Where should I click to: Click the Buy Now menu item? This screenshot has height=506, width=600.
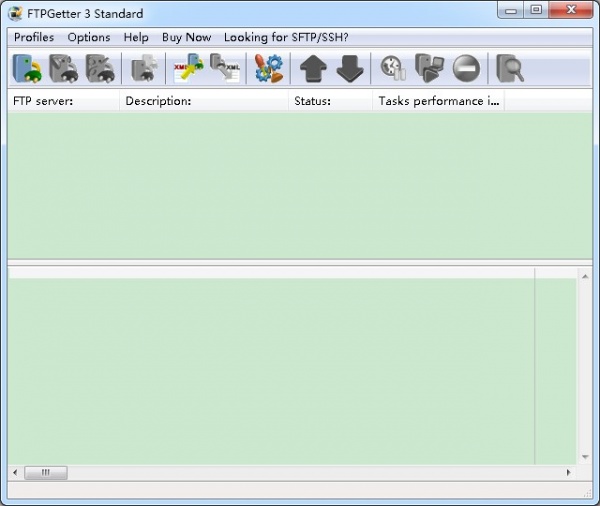tap(186, 37)
